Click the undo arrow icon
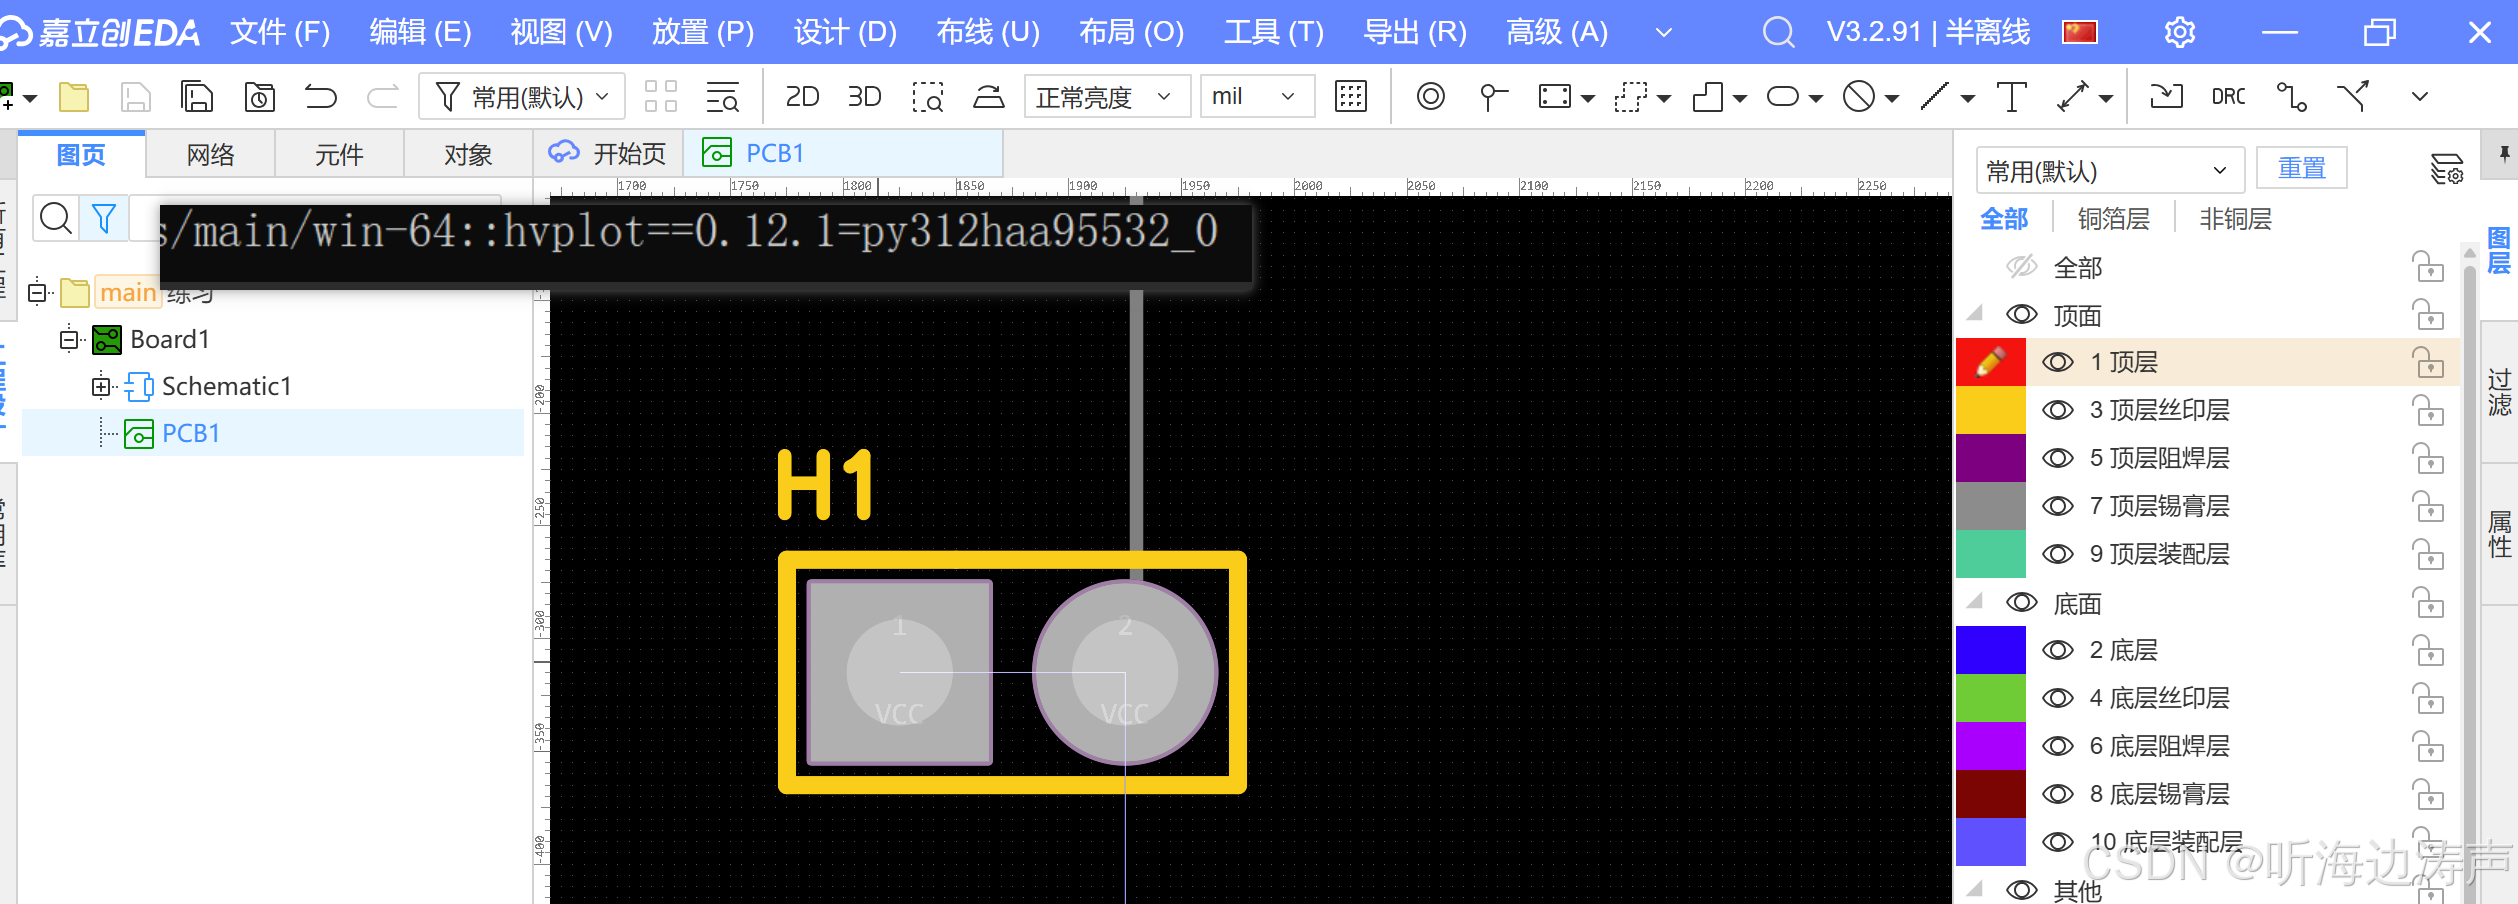 321,97
